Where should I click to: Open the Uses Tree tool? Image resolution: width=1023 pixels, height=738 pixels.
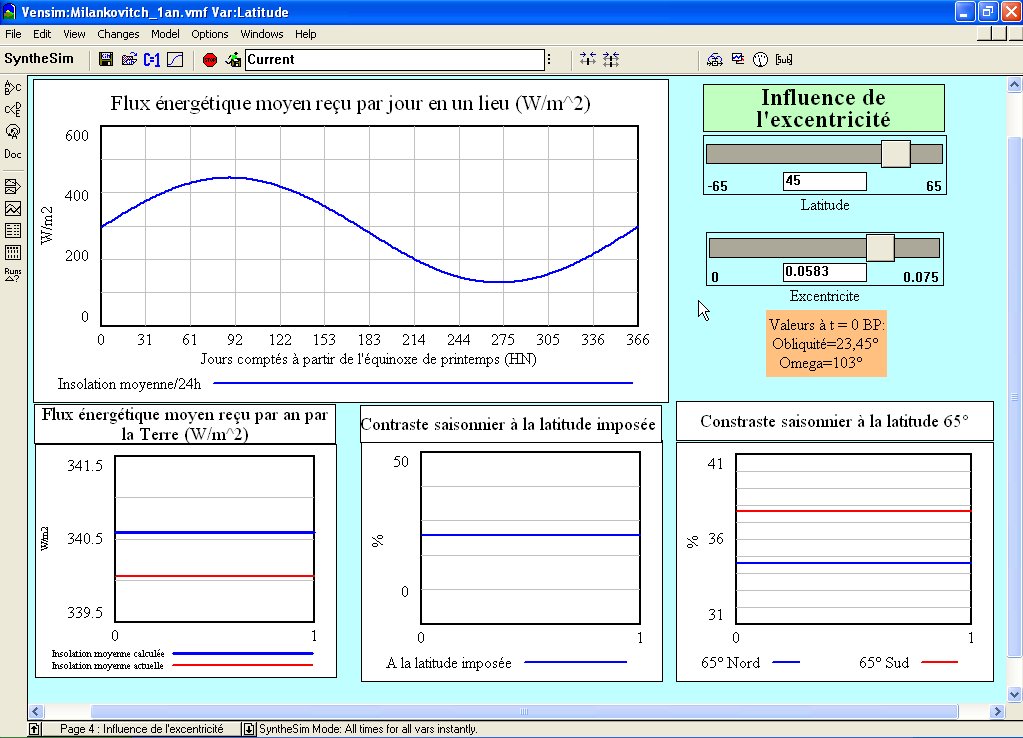click(13, 109)
